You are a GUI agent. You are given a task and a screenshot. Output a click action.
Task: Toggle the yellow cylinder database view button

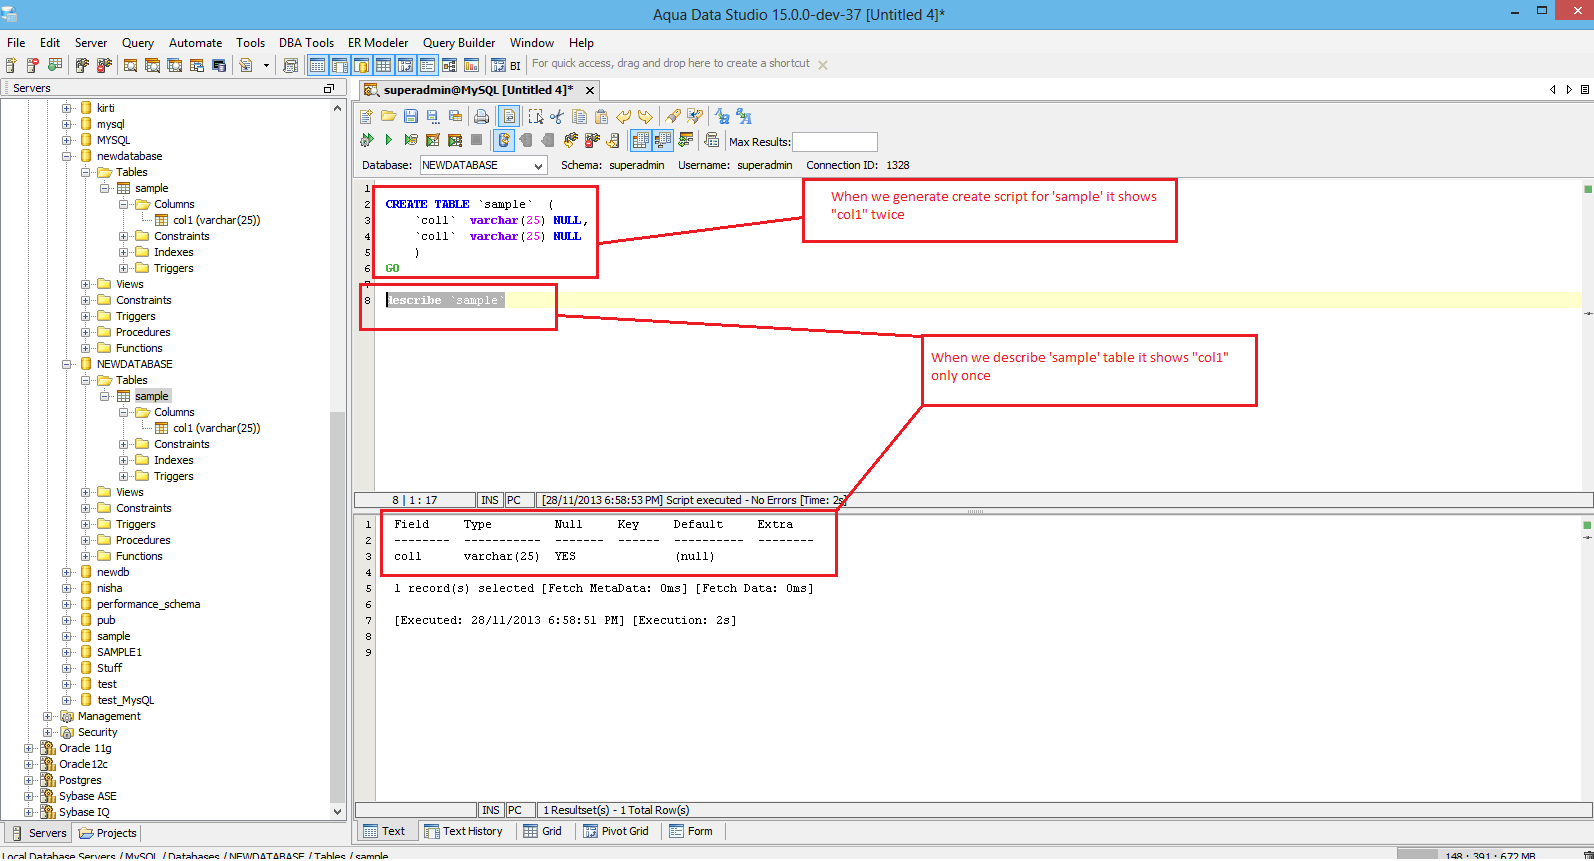[x=361, y=65]
